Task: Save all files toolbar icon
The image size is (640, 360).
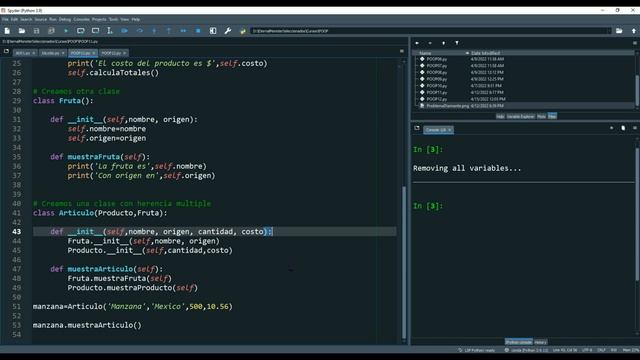Action: (x=51, y=31)
